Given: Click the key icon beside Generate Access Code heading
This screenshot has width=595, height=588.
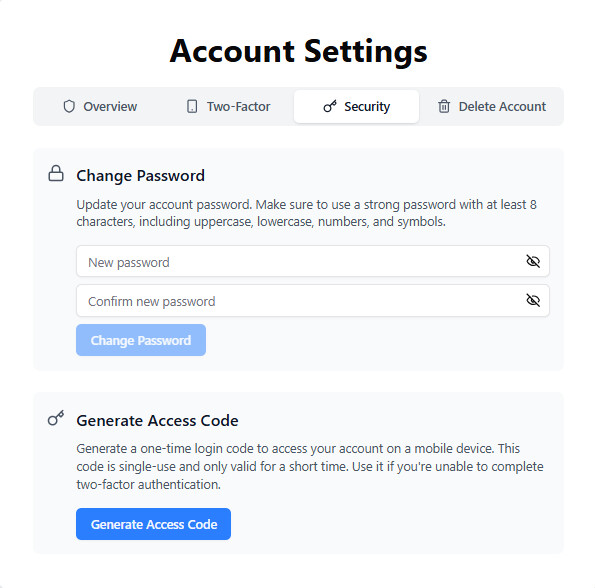Looking at the screenshot, I should pyautogui.click(x=56, y=418).
